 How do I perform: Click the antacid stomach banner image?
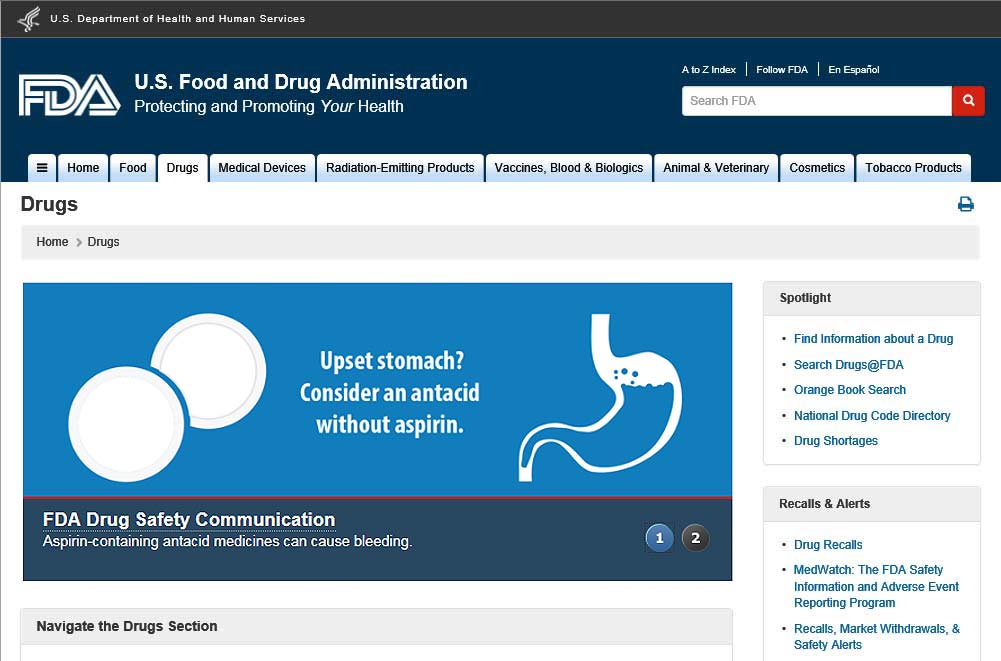377,390
